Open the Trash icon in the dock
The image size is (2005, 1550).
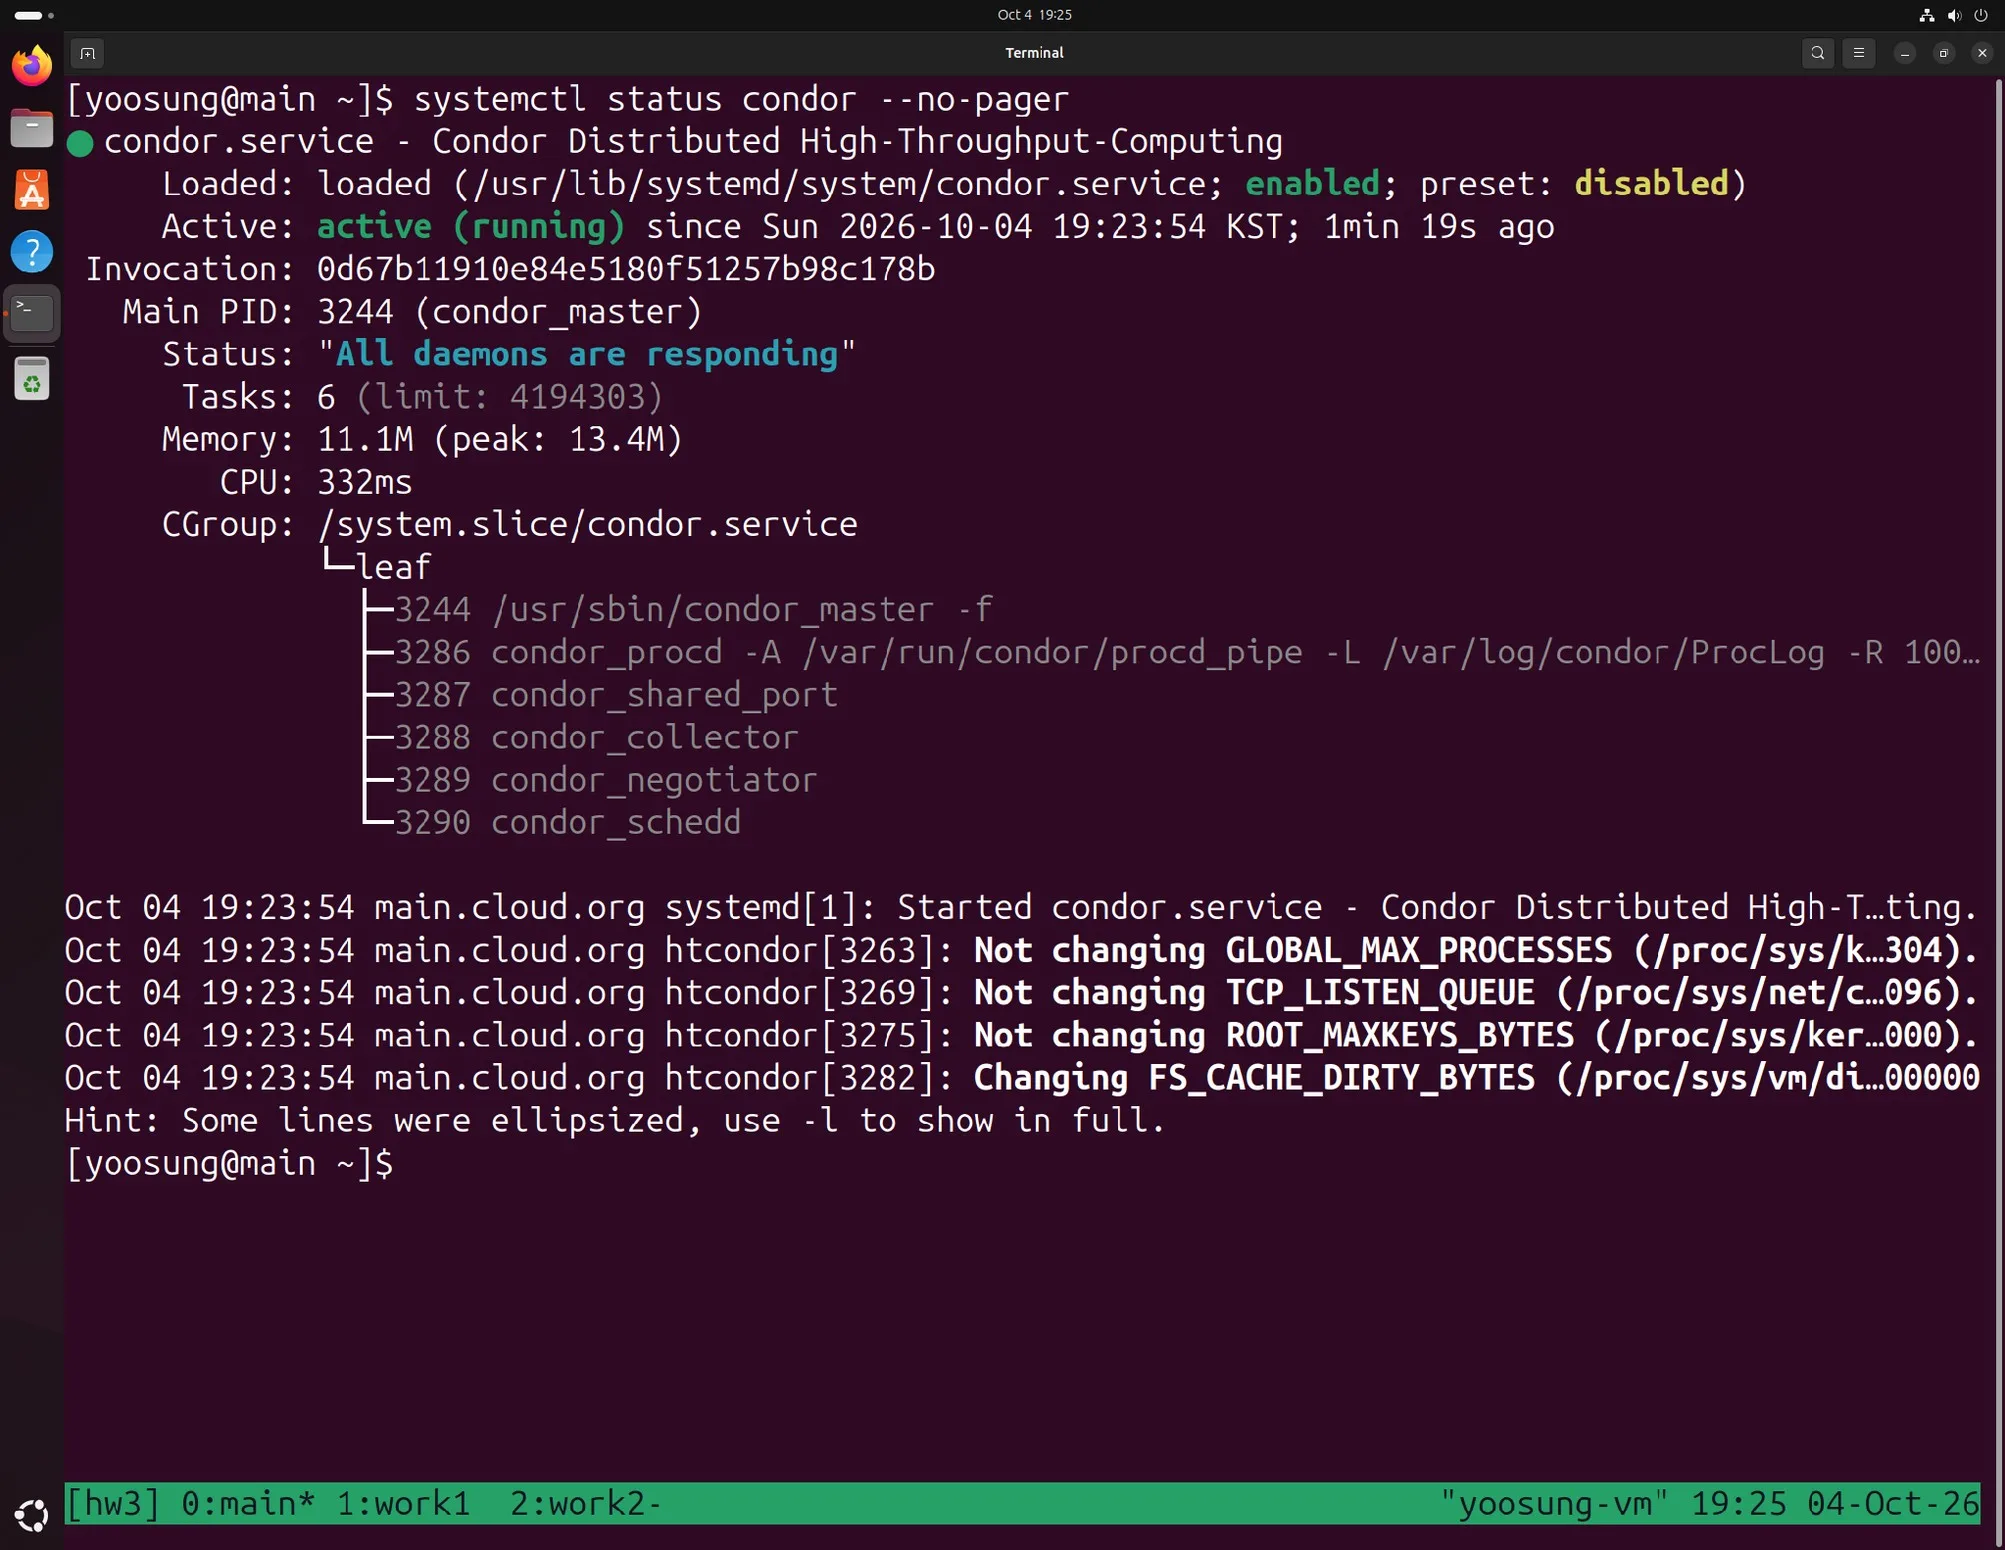[x=32, y=380]
